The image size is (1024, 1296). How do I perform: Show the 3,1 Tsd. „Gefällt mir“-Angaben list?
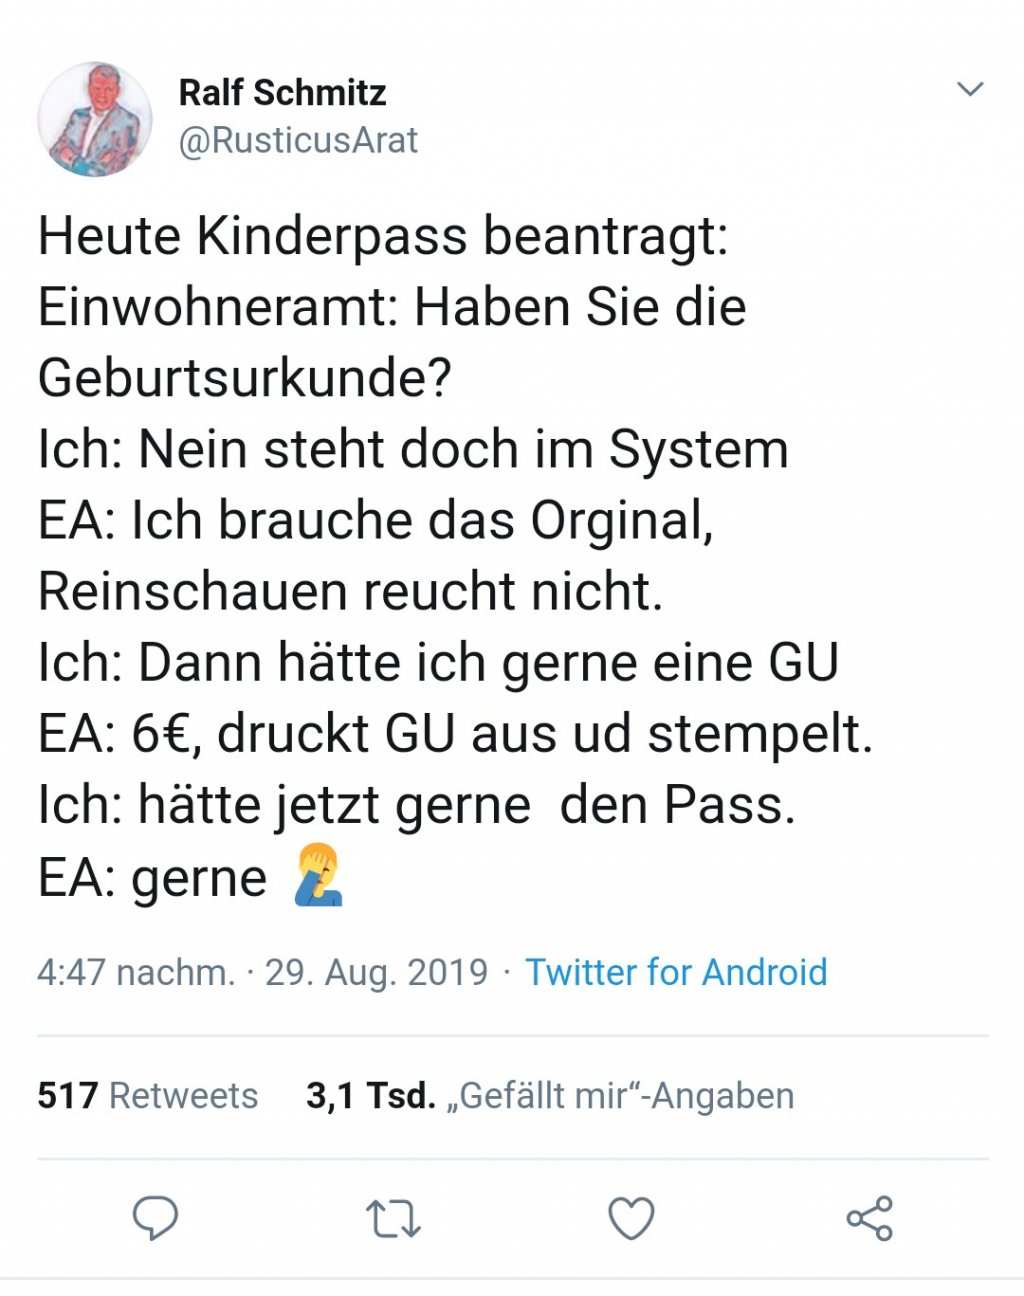pyautogui.click(x=550, y=1096)
